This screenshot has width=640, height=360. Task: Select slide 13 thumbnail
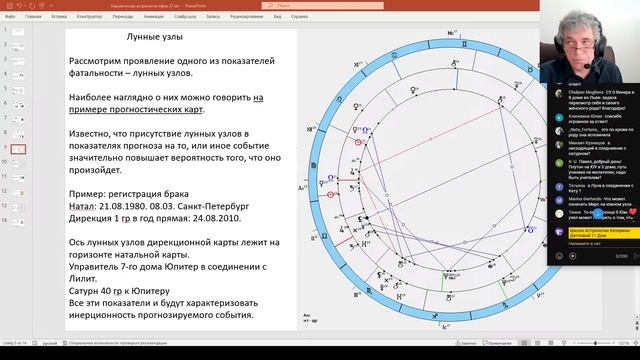tap(18, 208)
